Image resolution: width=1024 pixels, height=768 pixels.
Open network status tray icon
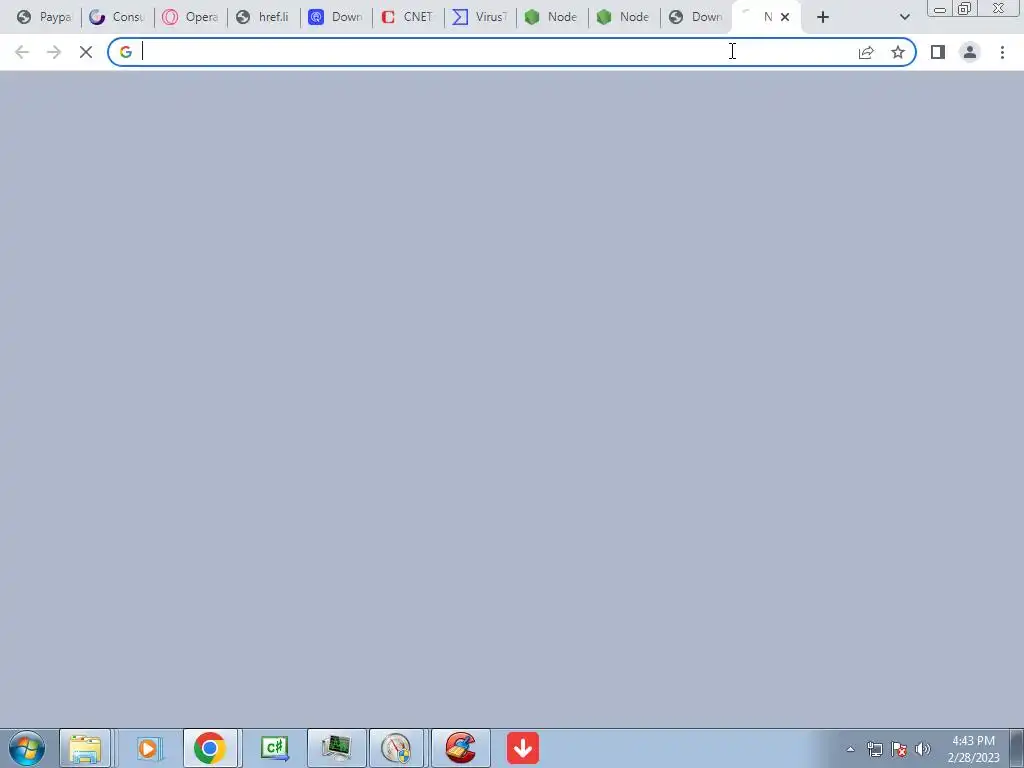(x=874, y=749)
